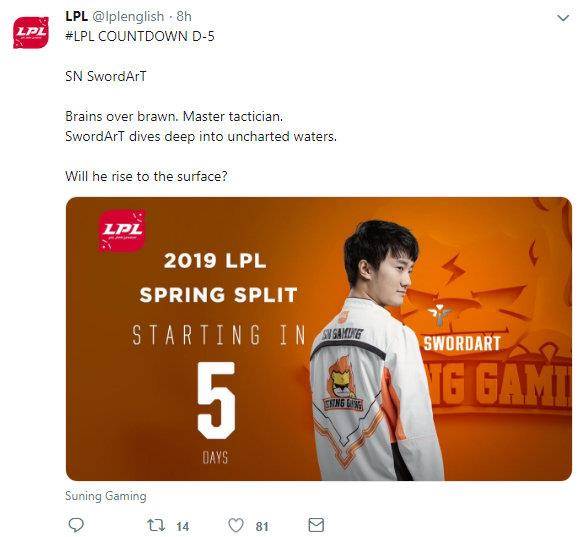
Task: Follow the #LPL hashtag link
Action: (80, 36)
